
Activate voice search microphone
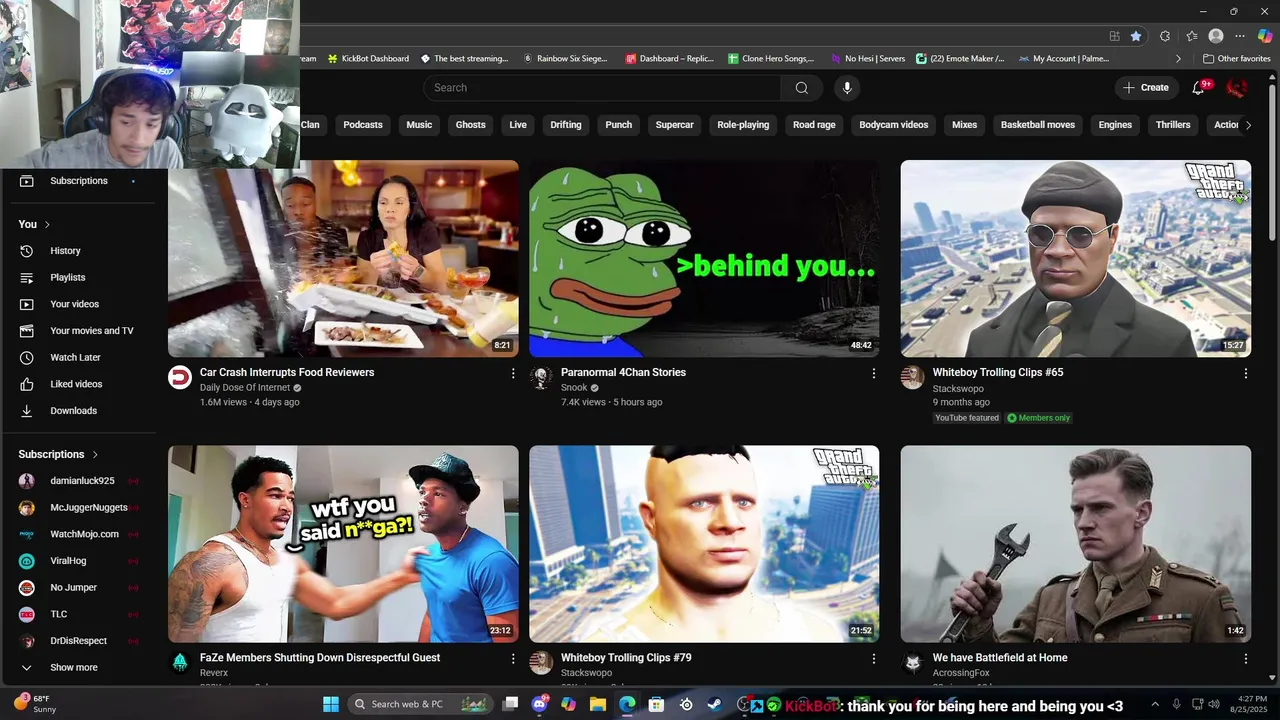click(847, 88)
